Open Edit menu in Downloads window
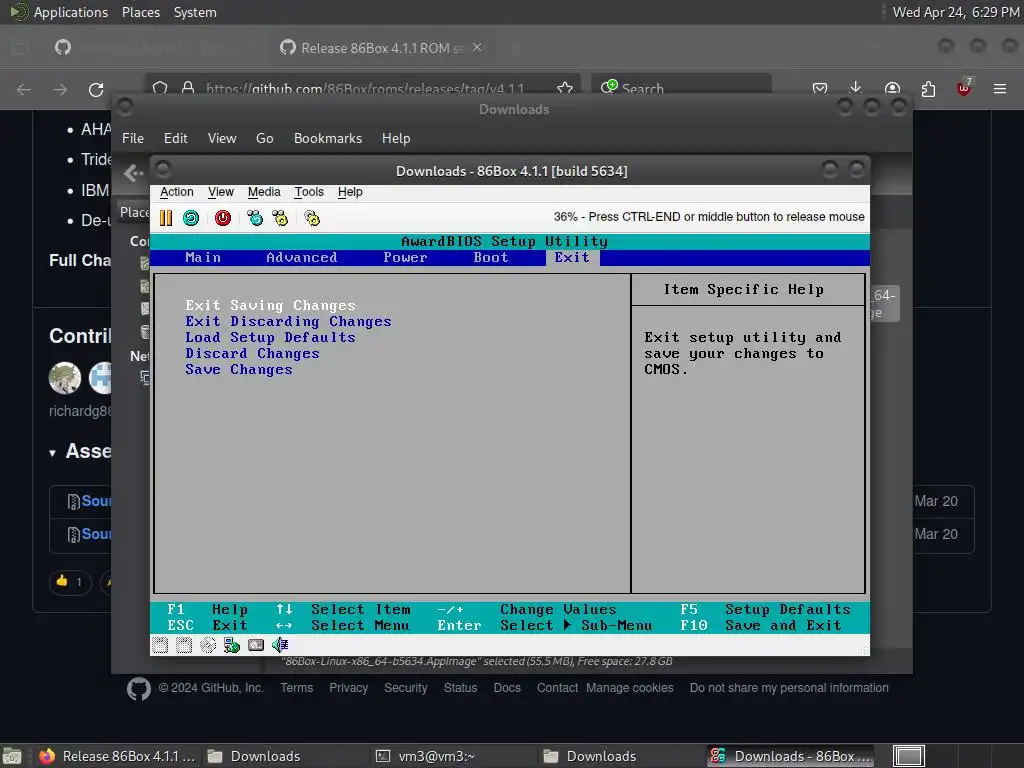The height and width of the screenshot is (768, 1024). pos(175,138)
